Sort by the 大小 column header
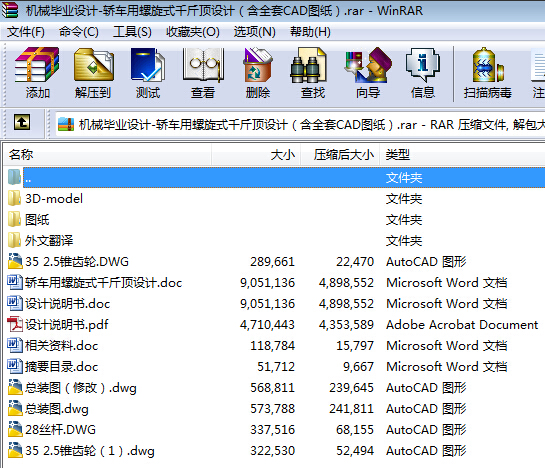 point(256,155)
